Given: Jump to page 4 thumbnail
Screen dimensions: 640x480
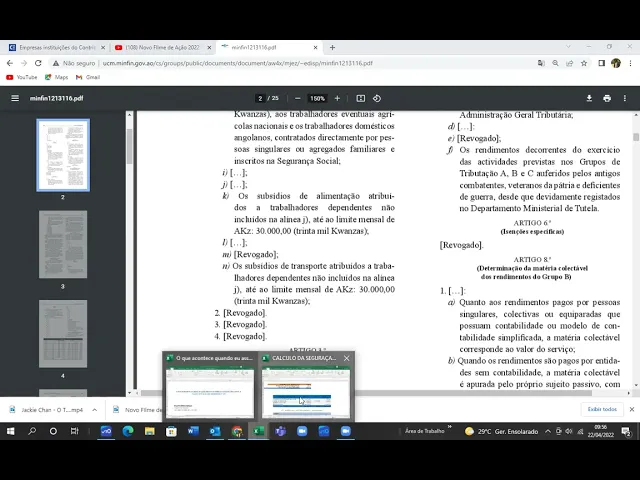Looking at the screenshot, I should click(63, 334).
